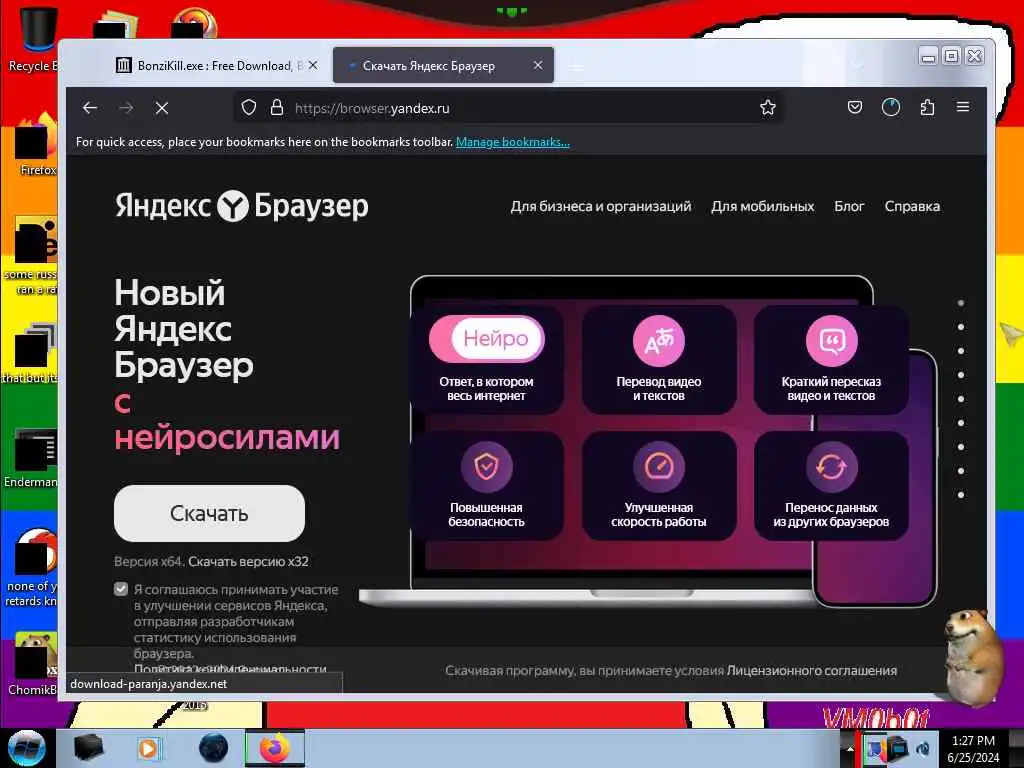Viewport: 1024px width, 768px height.
Task: Open Для бизнеса и организаций menu item
Action: point(601,206)
